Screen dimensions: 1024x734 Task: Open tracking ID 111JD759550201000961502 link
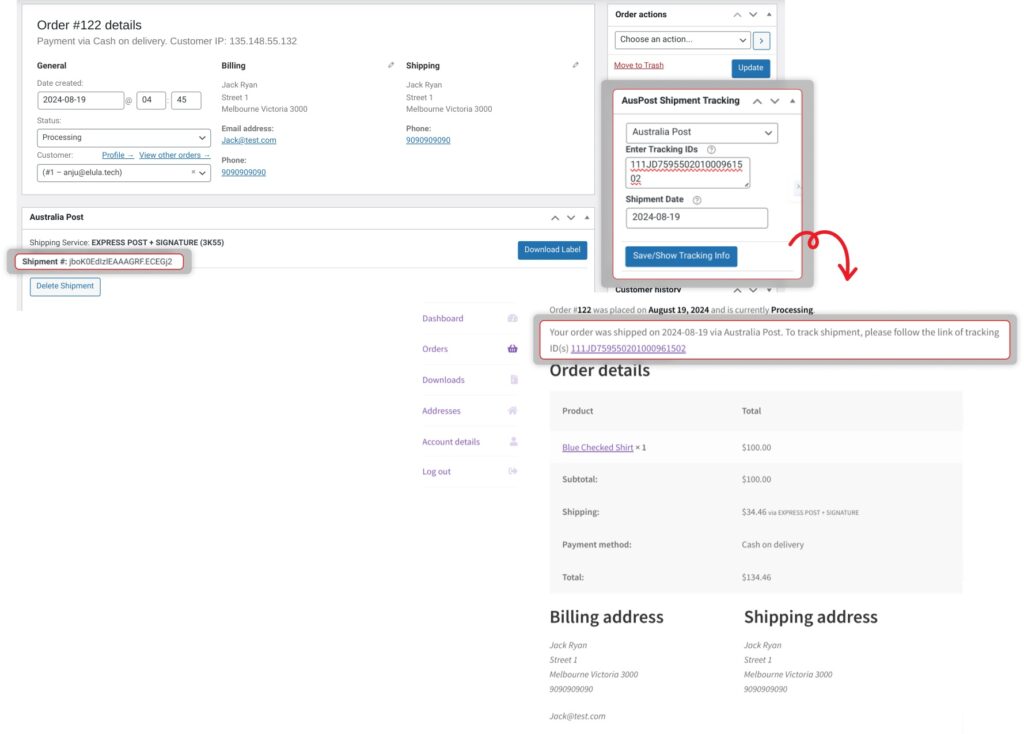628,349
